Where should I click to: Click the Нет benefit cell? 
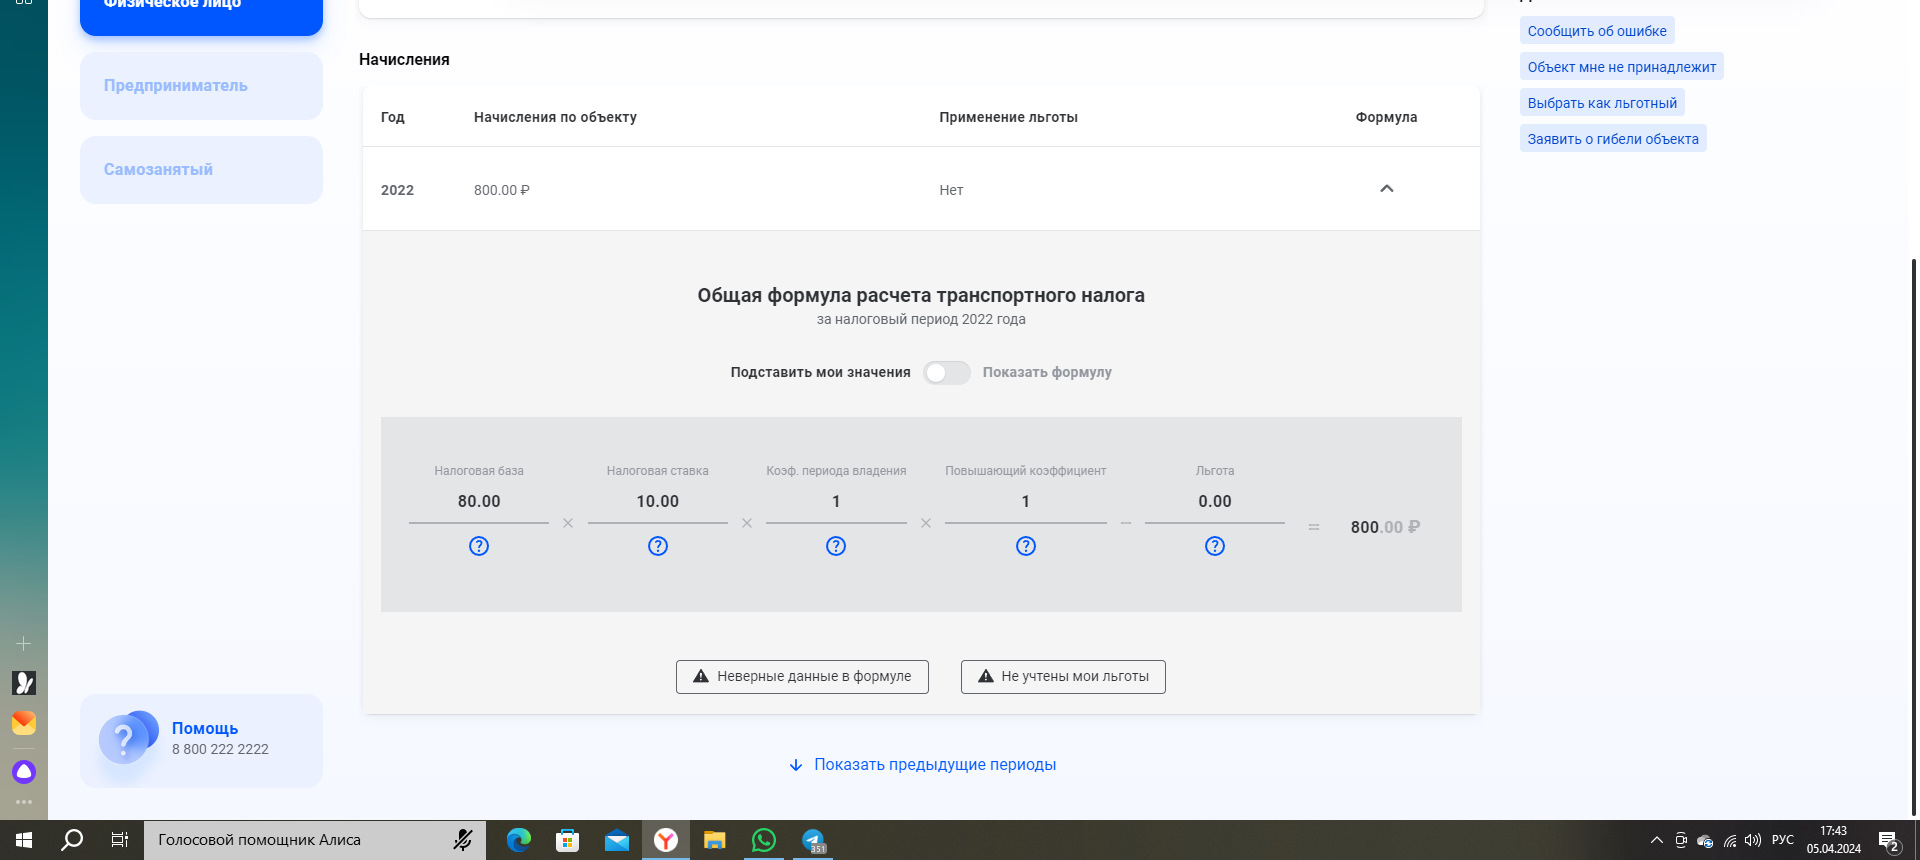coord(951,190)
